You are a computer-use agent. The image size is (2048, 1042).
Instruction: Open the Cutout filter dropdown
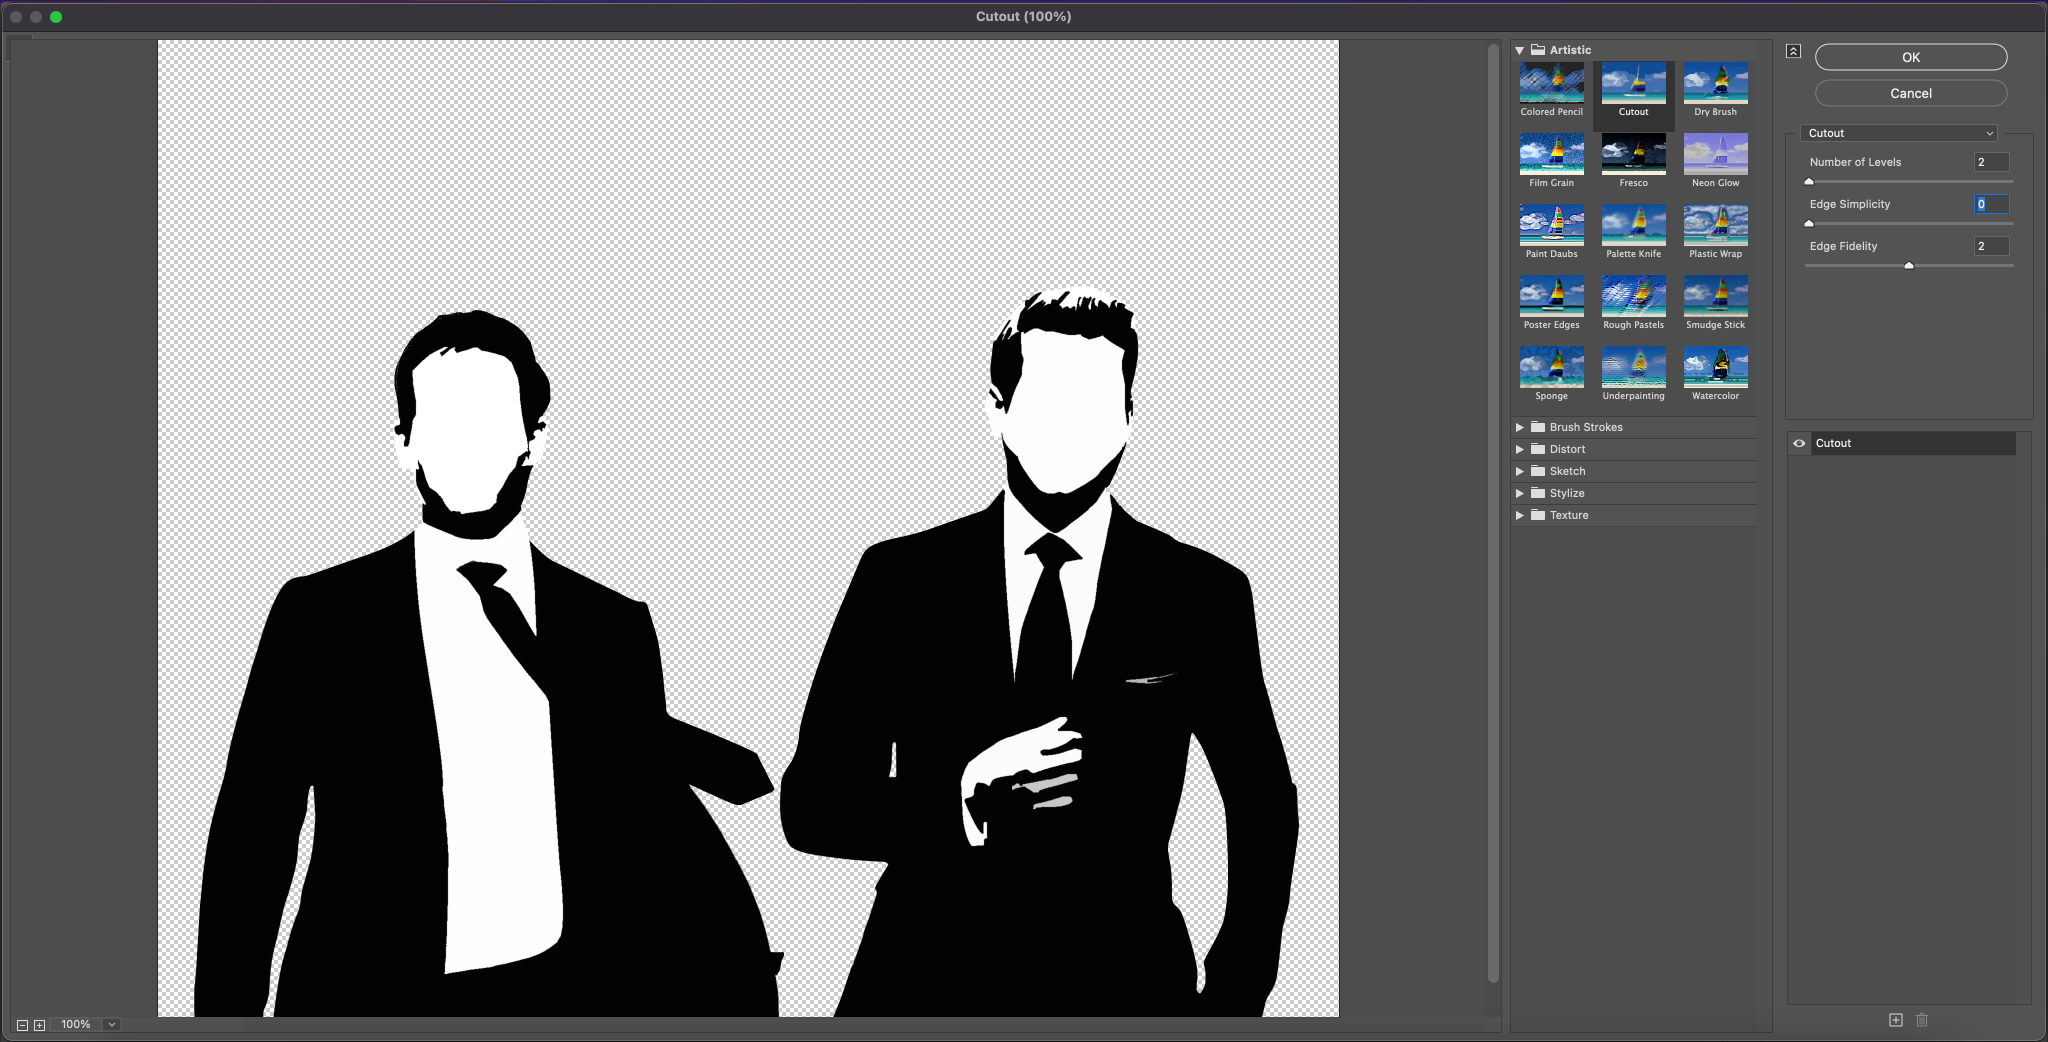point(1899,133)
